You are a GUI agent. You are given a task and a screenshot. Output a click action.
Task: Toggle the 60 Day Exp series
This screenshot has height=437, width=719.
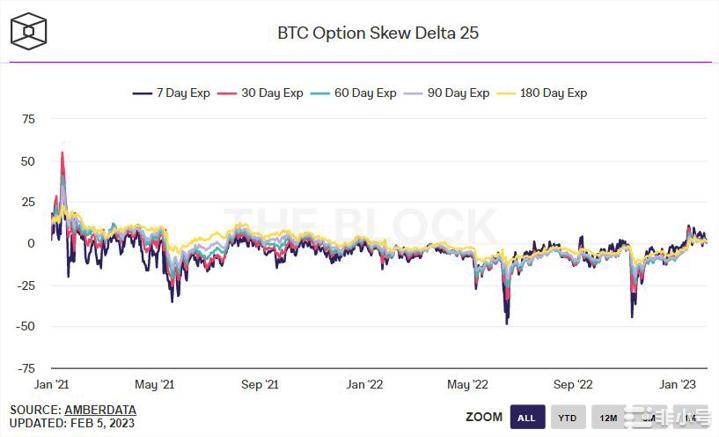(367, 93)
